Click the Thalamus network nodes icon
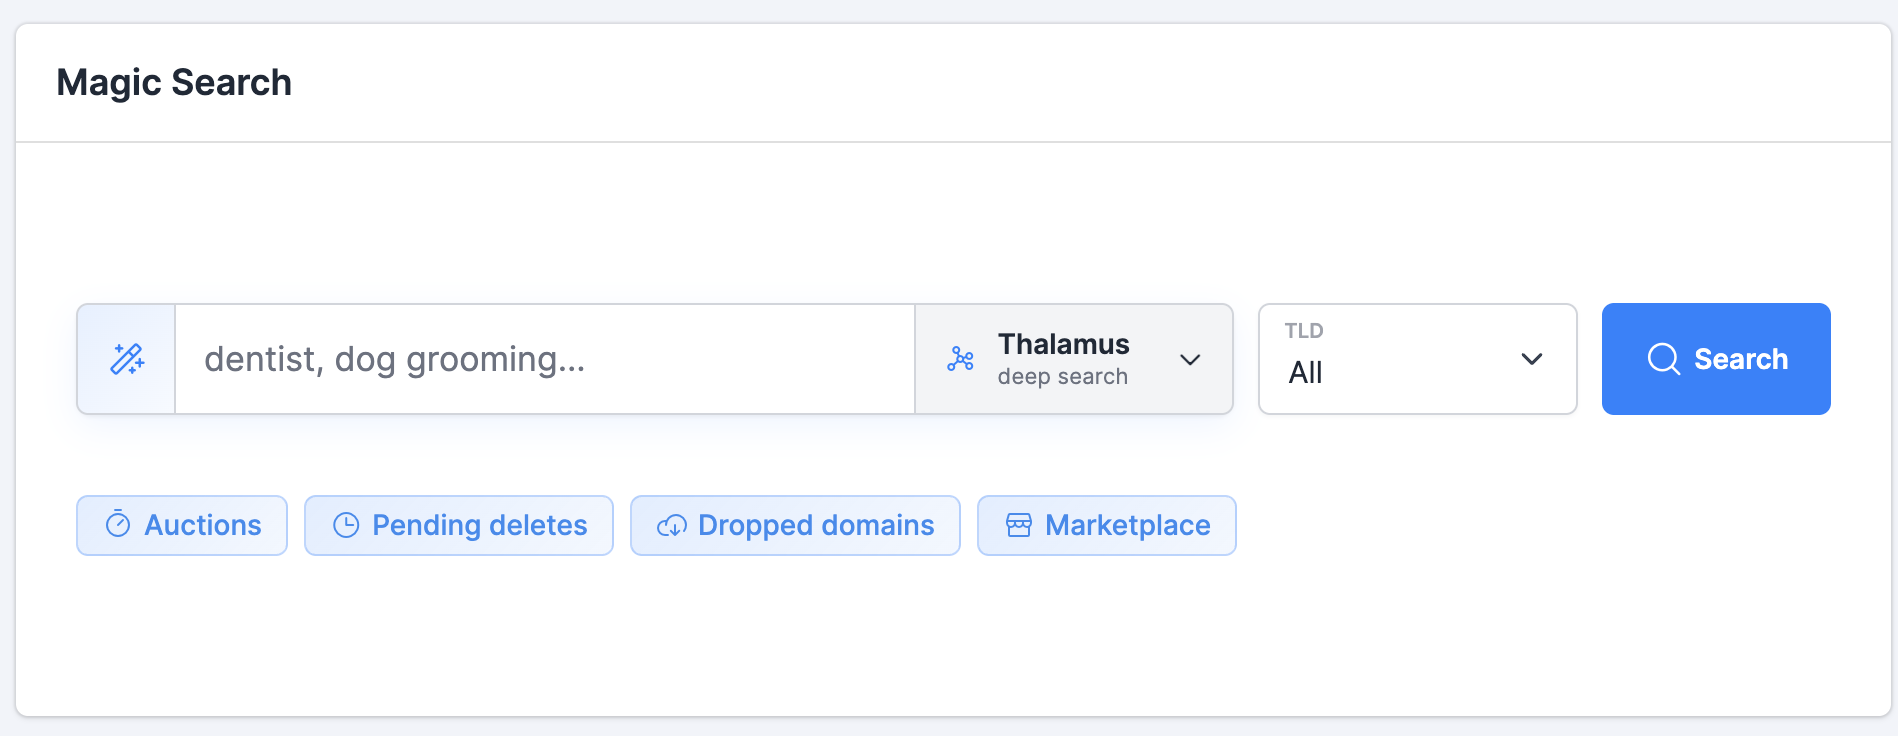 click(960, 359)
